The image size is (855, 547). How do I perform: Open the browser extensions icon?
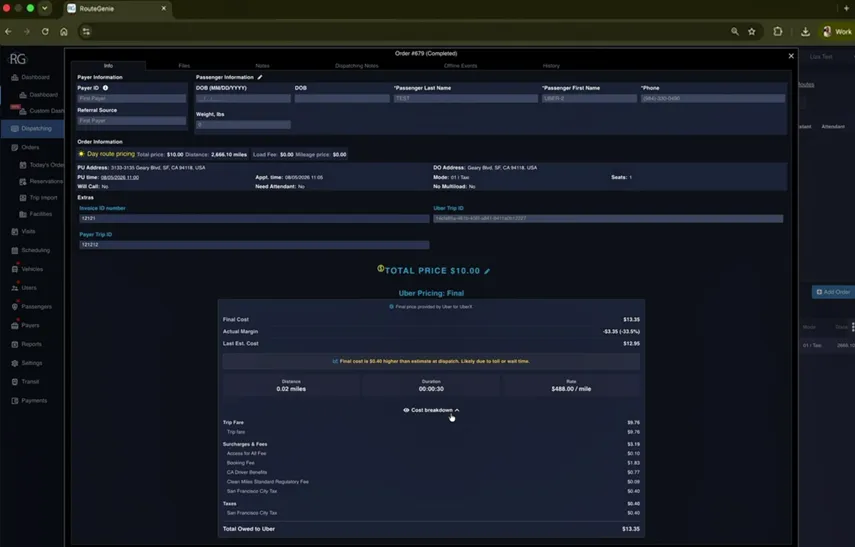click(x=778, y=32)
